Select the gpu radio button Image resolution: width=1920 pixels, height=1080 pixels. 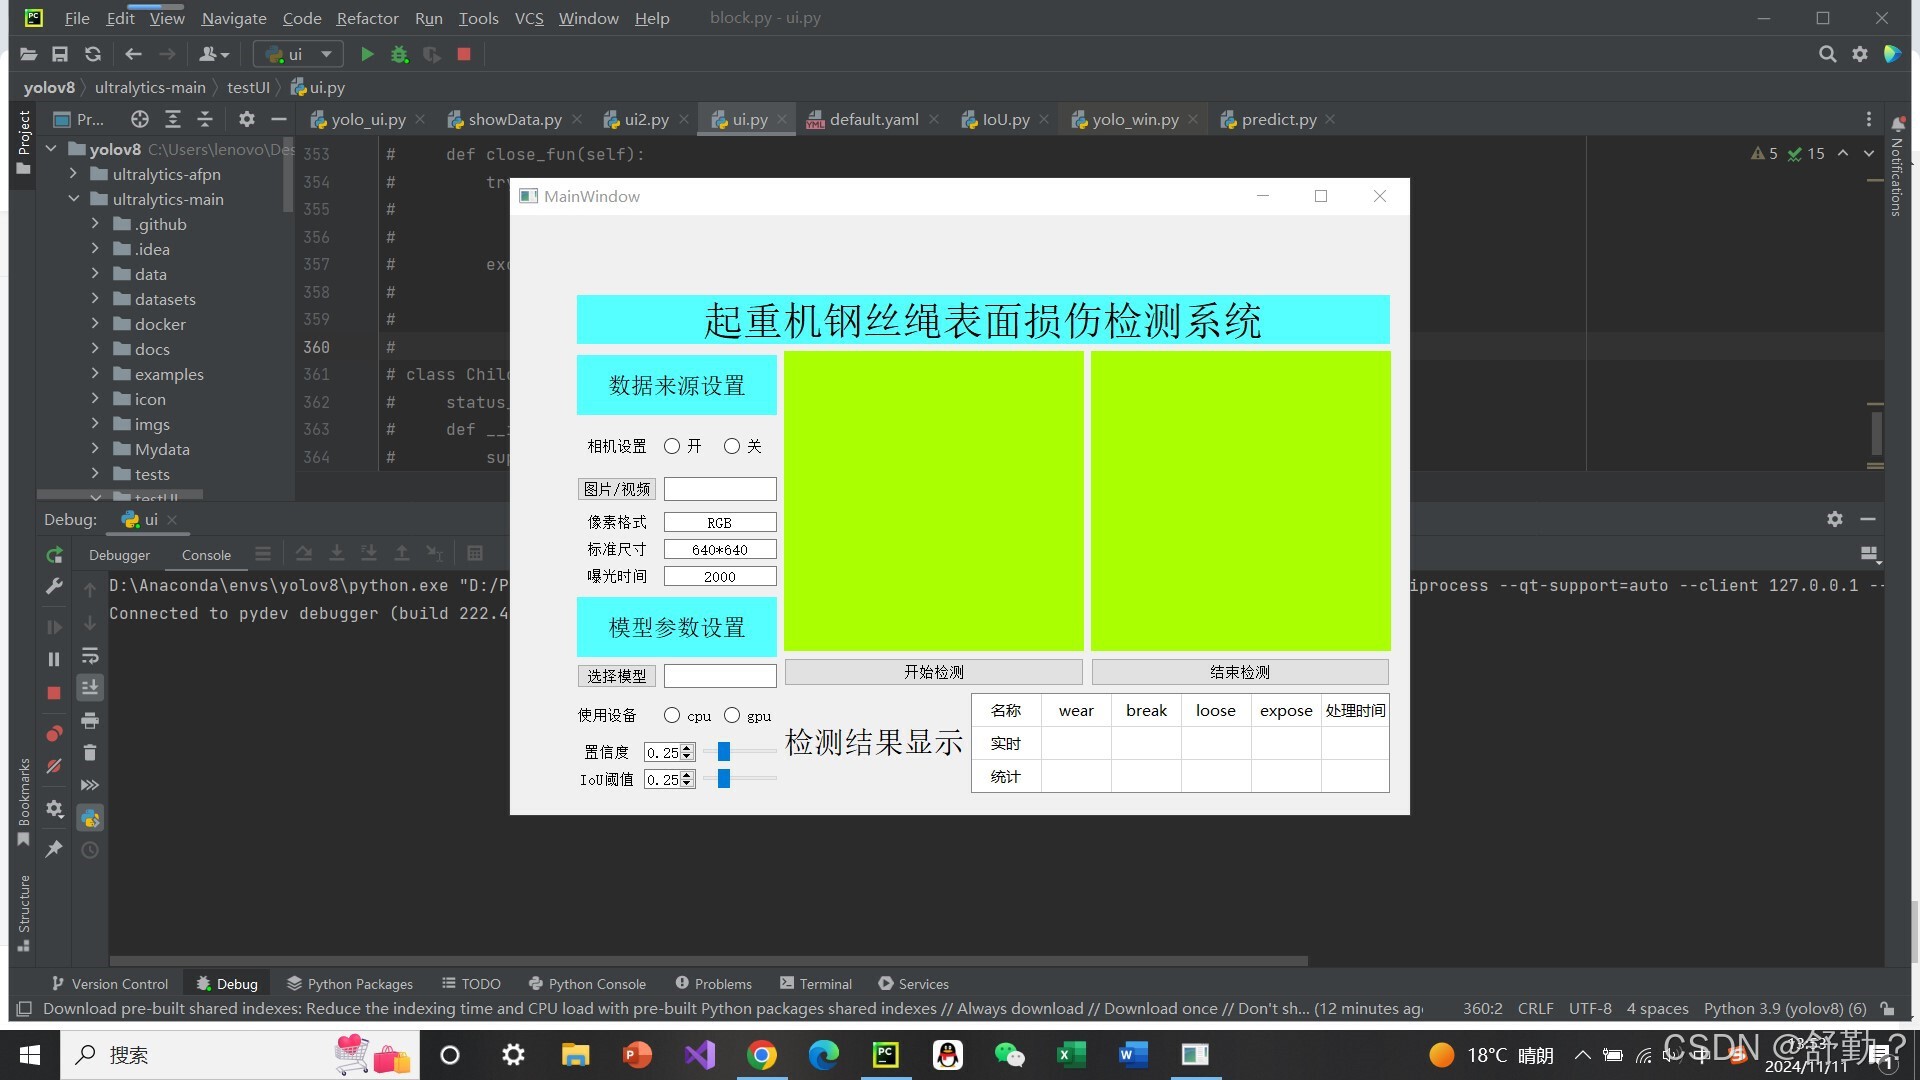pyautogui.click(x=731, y=715)
